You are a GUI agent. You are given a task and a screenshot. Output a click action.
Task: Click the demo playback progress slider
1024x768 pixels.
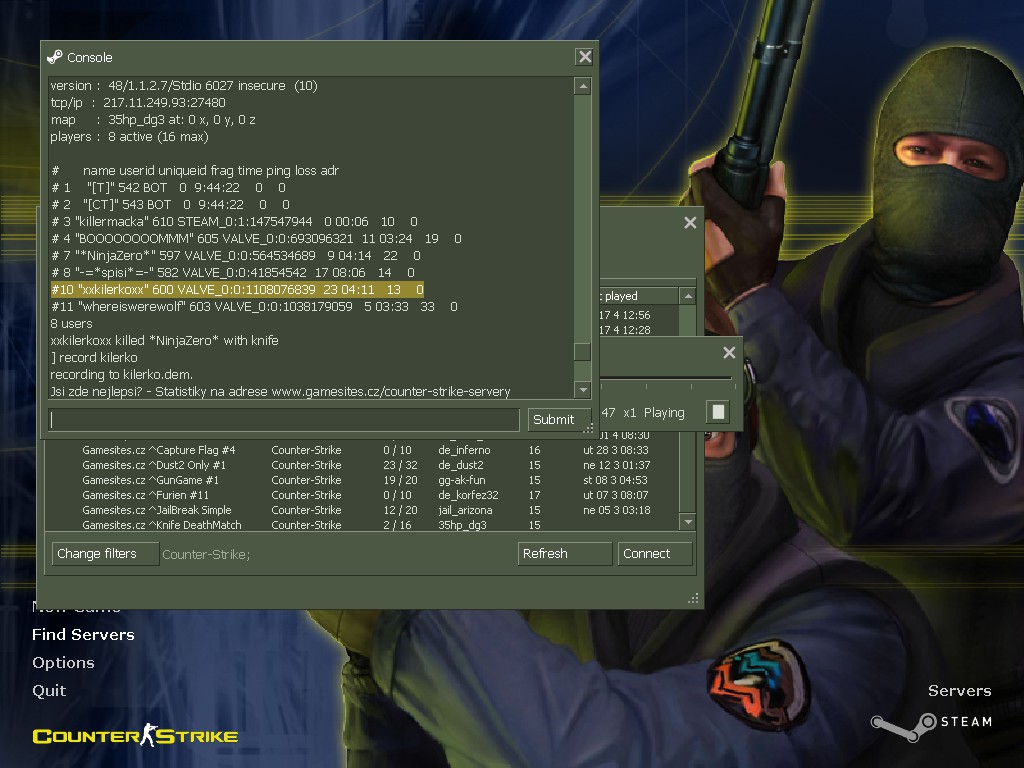tap(666, 378)
